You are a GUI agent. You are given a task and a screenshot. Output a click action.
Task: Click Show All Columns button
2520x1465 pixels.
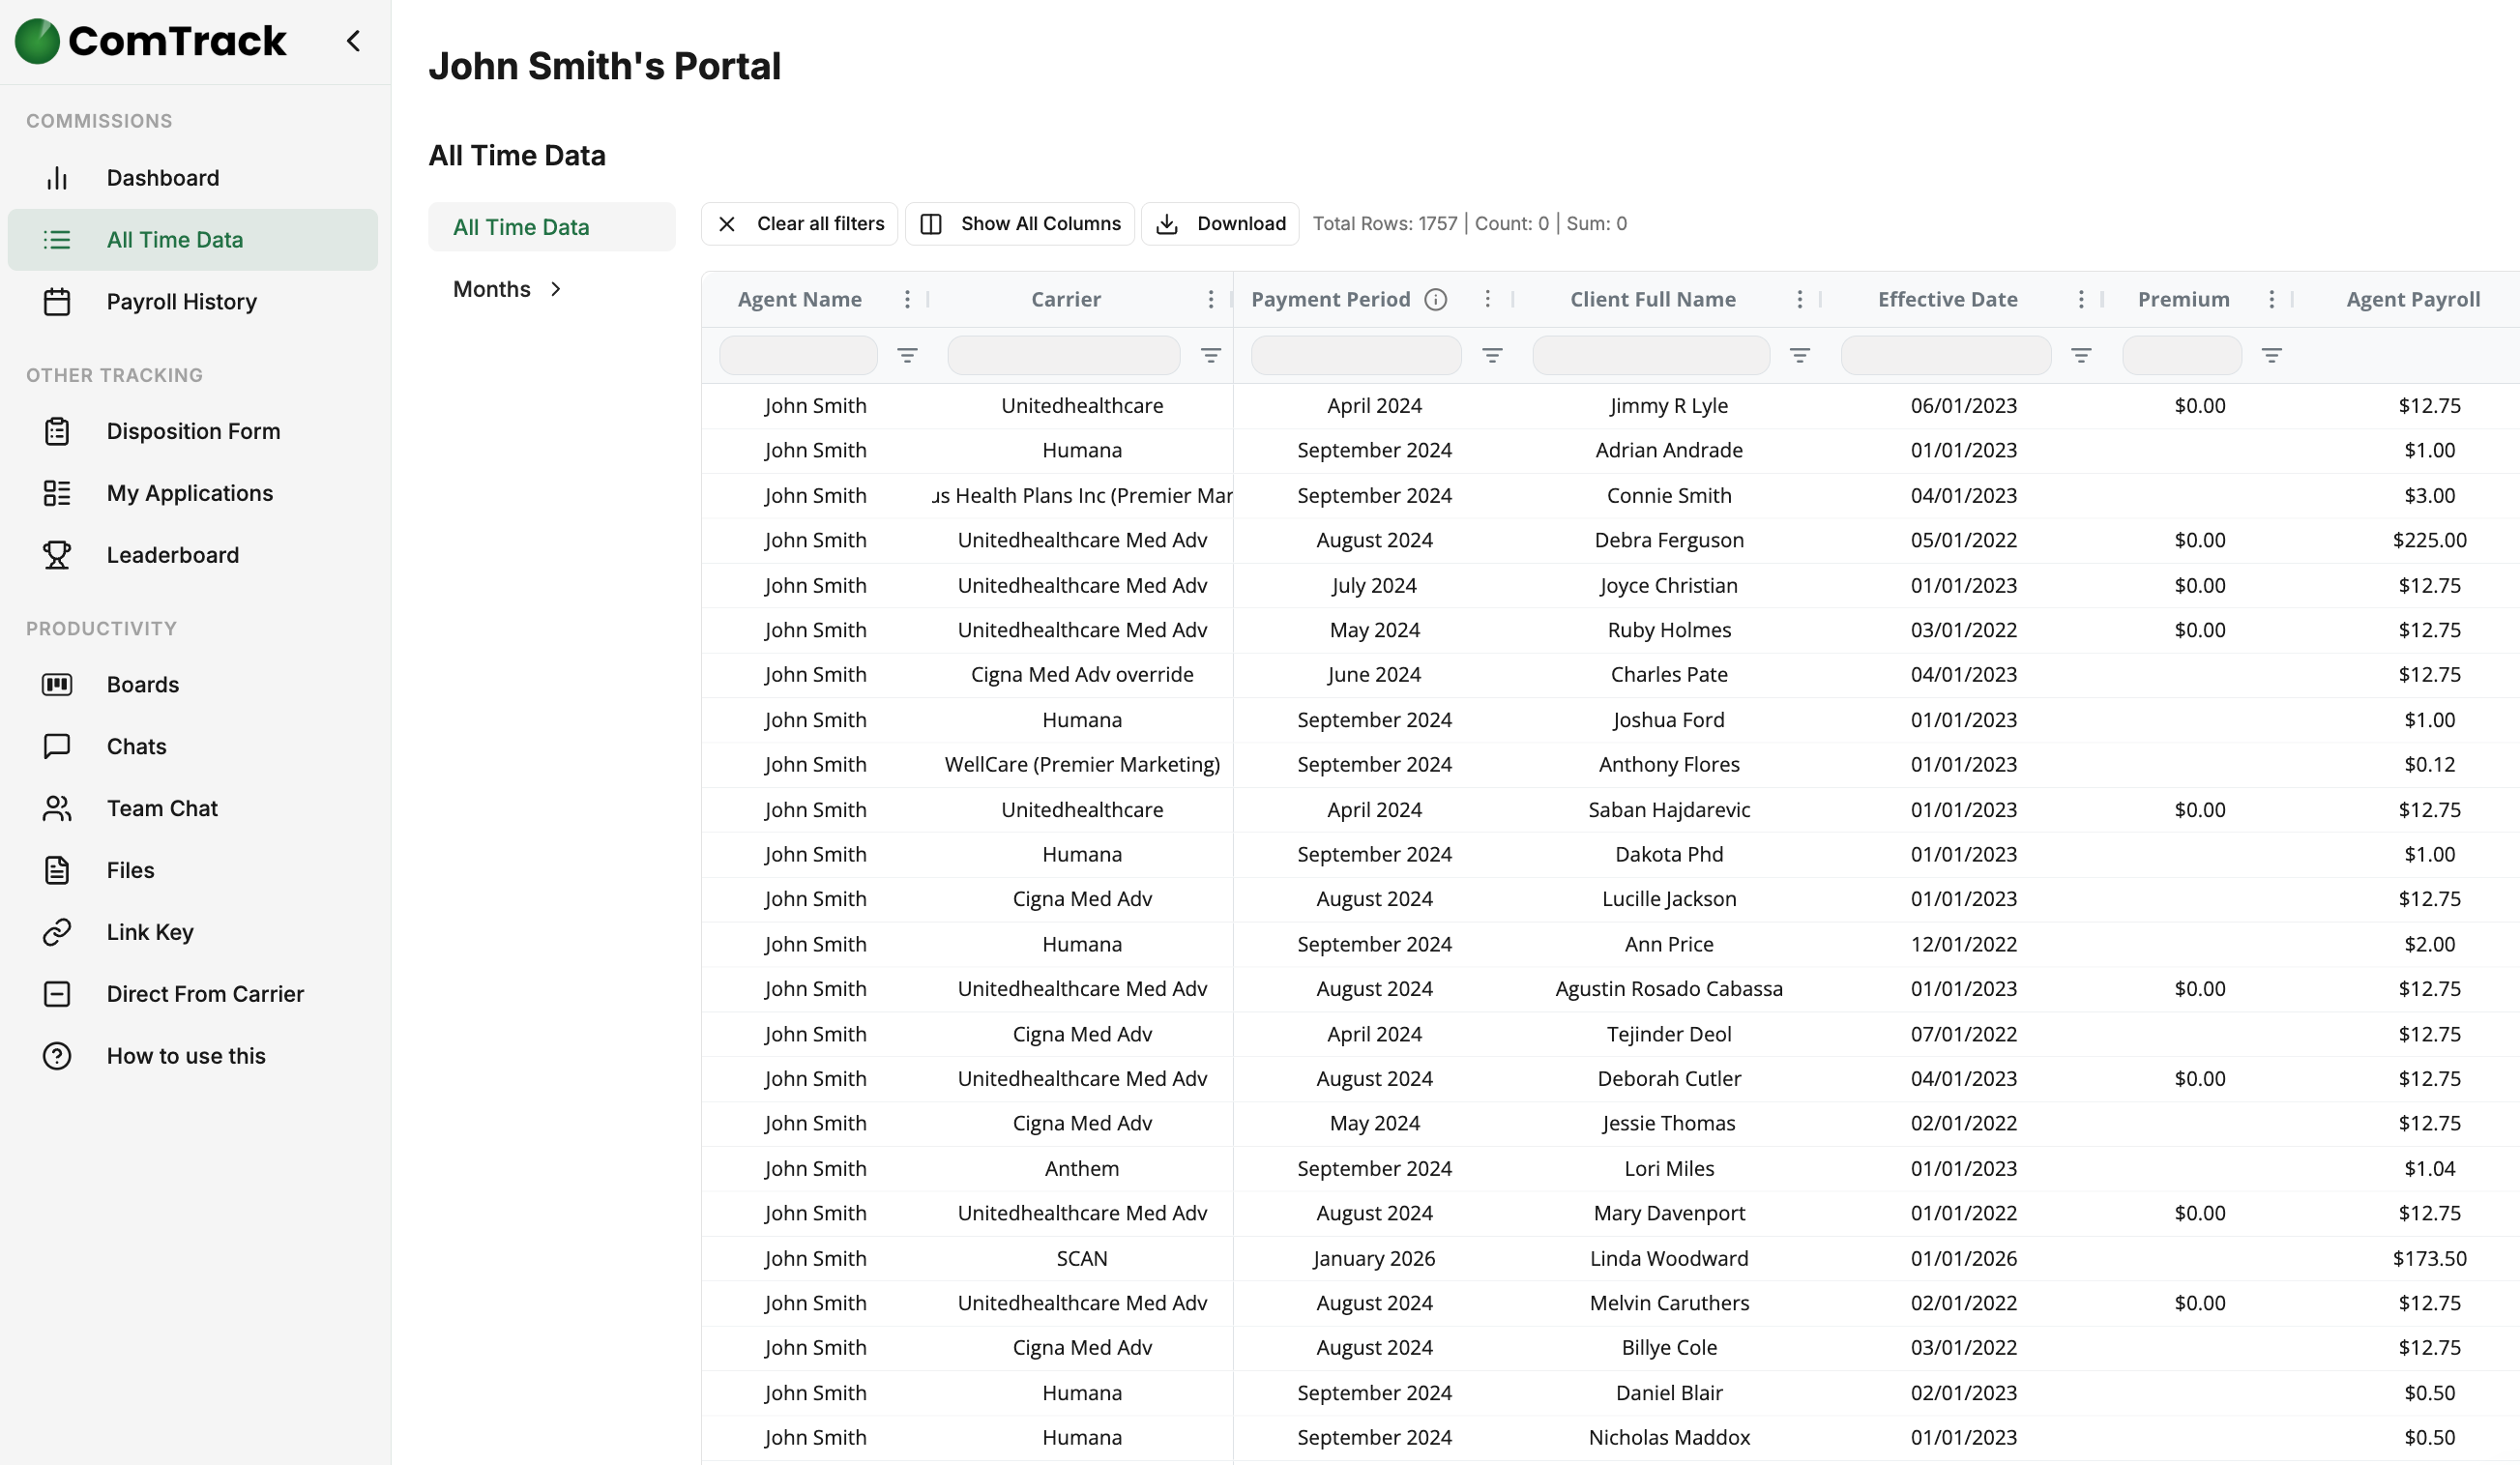1020,224
